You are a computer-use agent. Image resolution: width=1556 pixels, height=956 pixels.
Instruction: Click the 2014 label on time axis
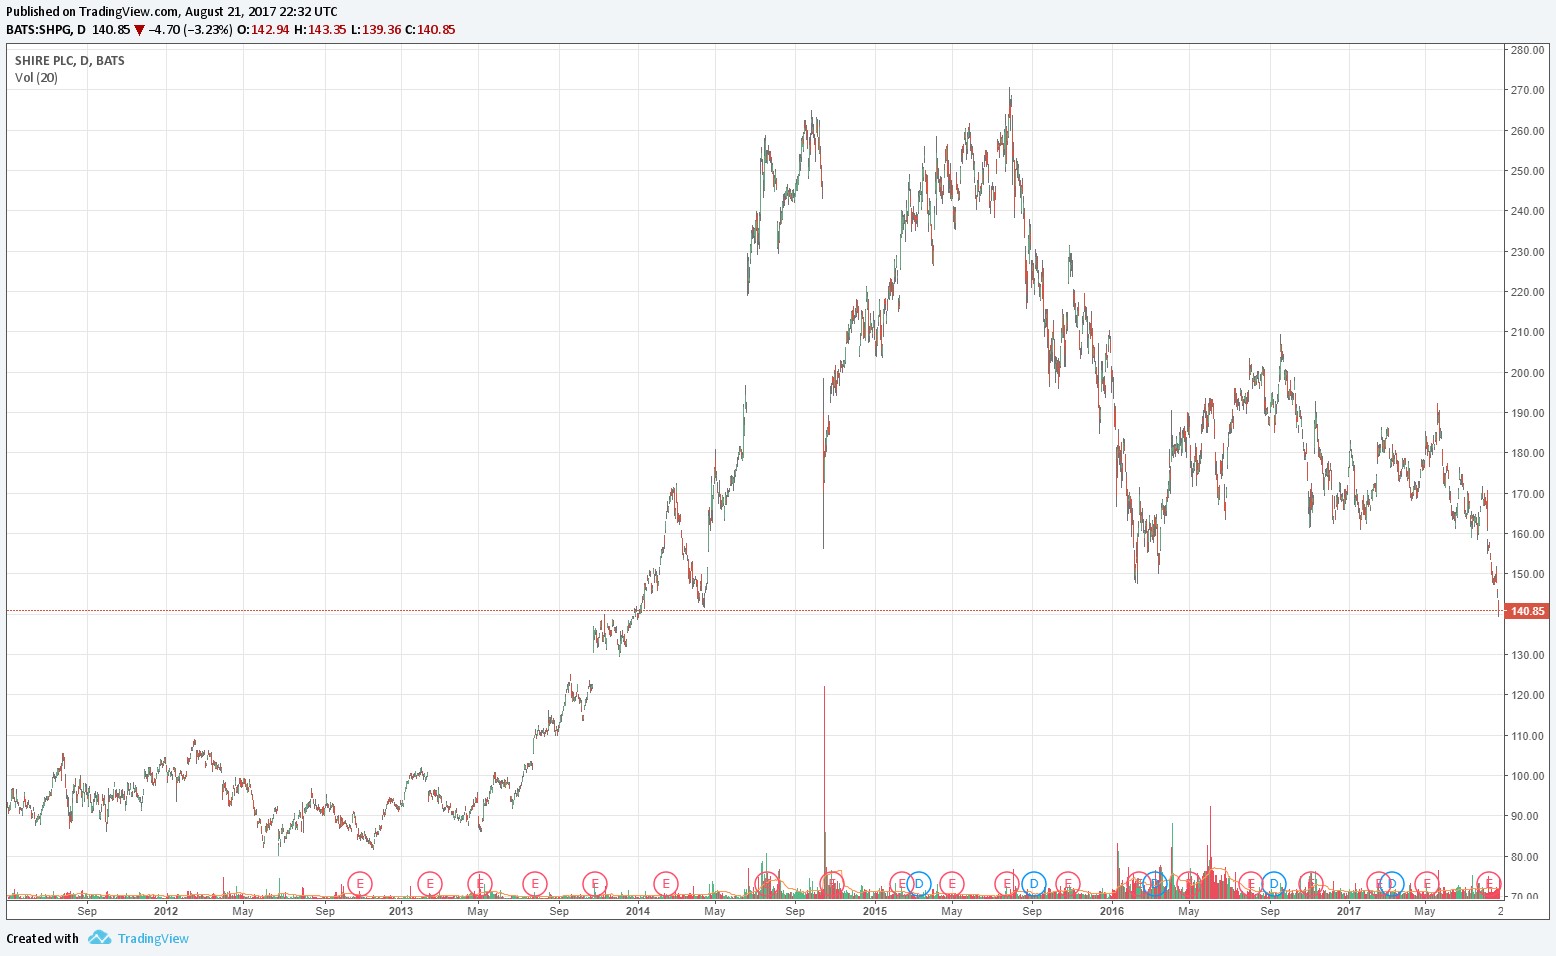(637, 911)
